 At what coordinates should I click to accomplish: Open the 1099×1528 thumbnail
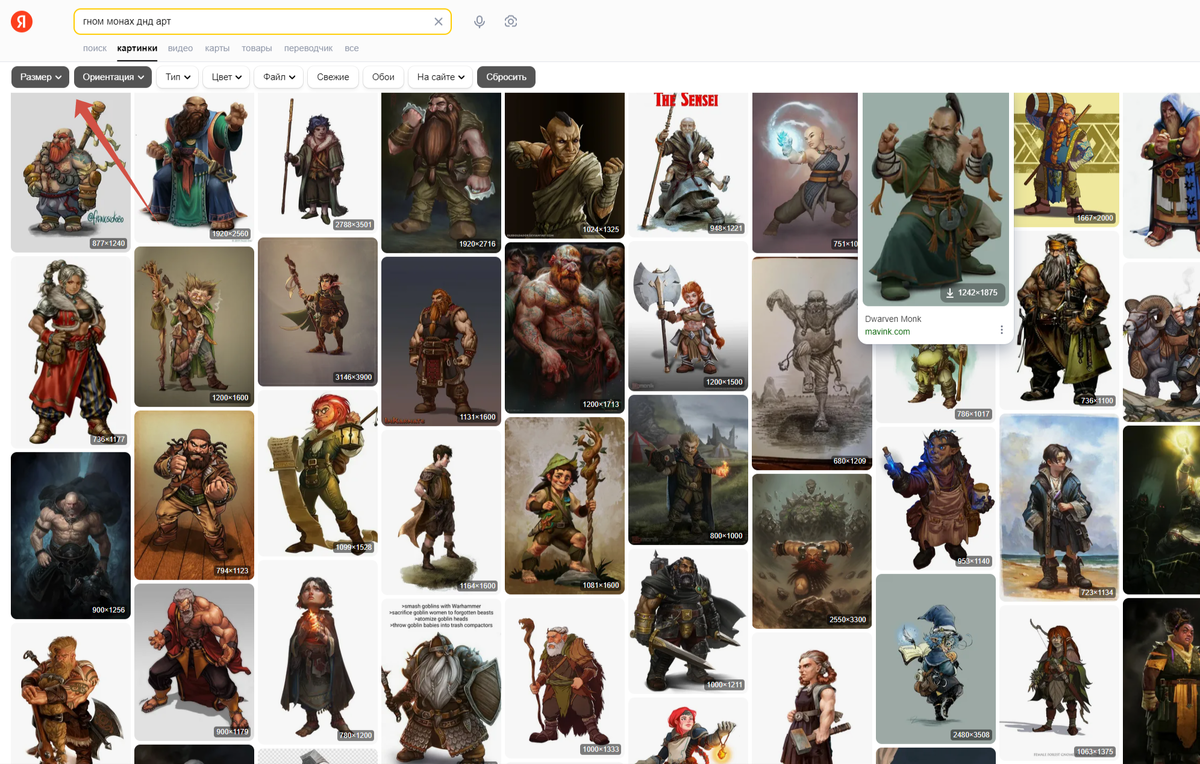(318, 473)
